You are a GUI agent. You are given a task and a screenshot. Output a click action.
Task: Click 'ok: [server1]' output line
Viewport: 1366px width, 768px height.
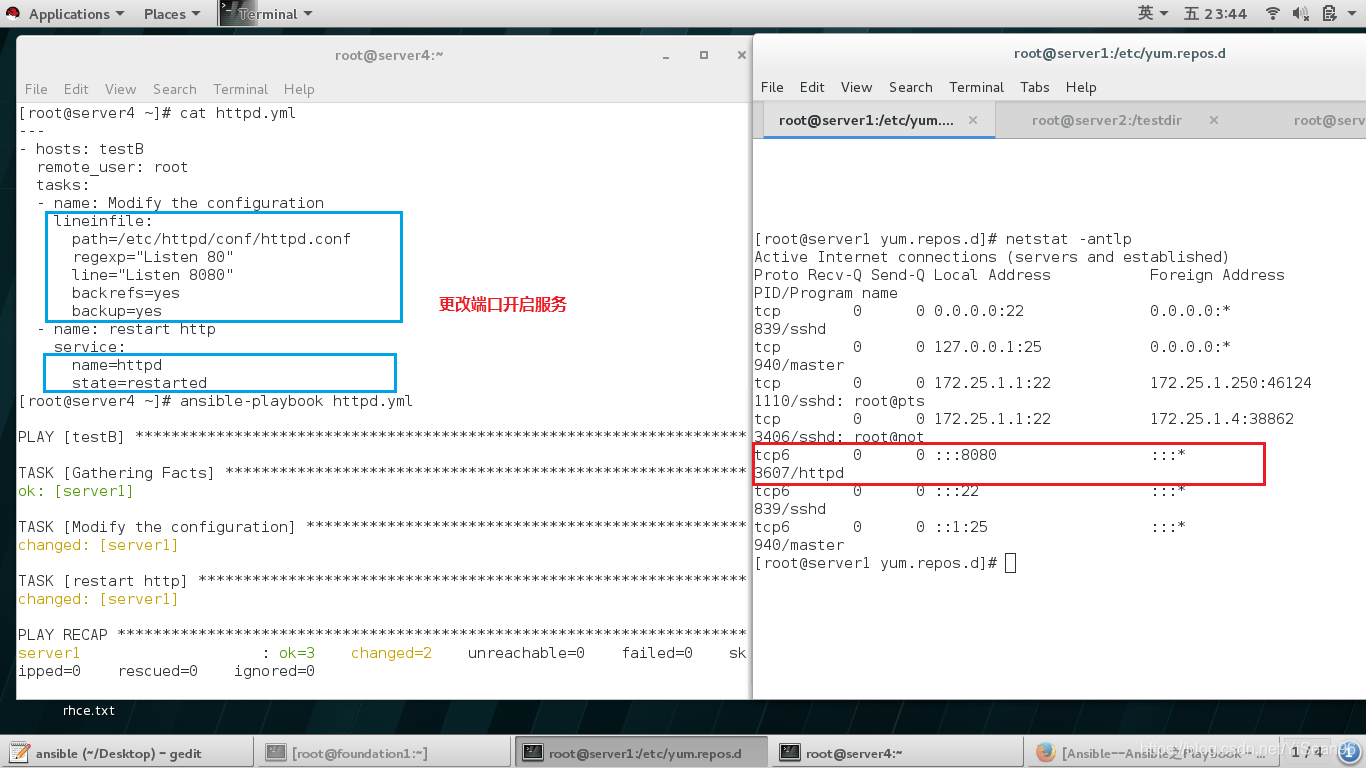click(x=76, y=491)
